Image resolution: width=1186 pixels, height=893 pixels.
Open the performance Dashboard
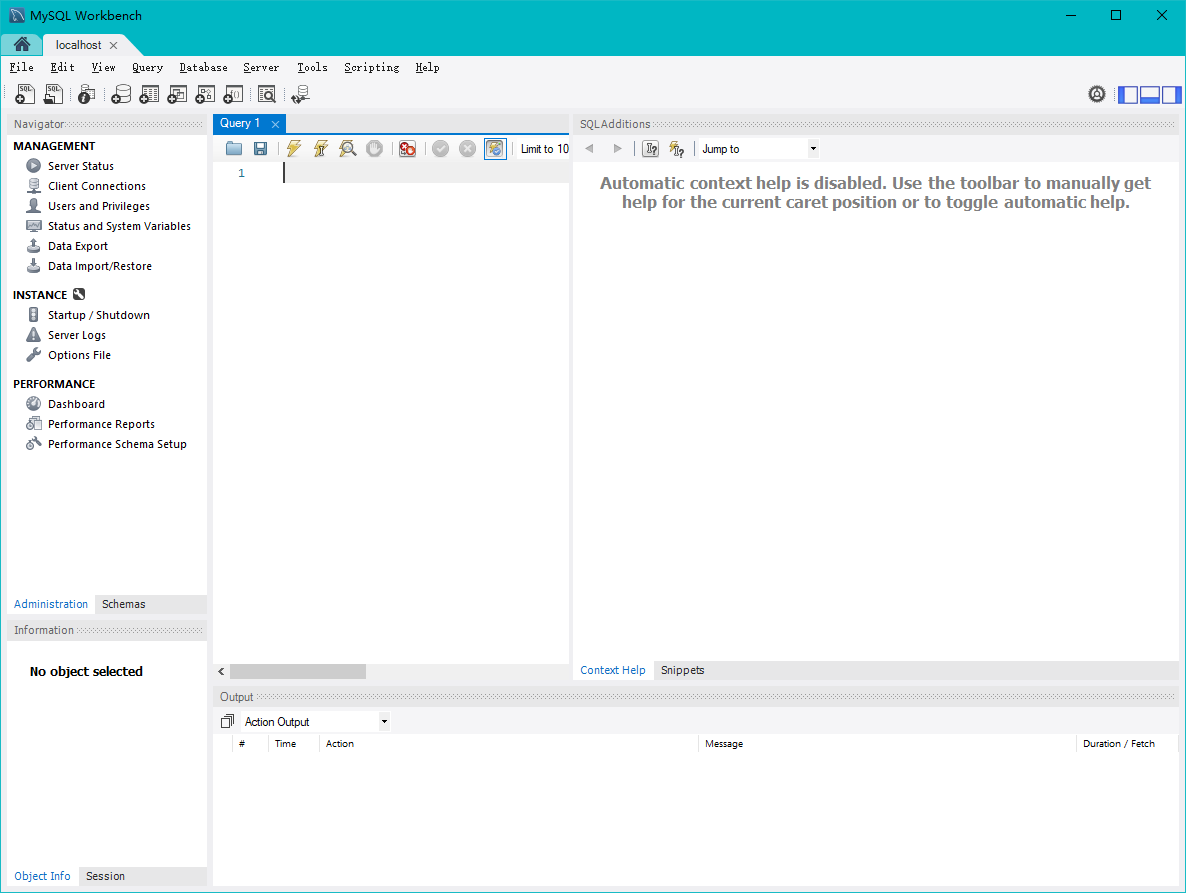click(x=76, y=404)
